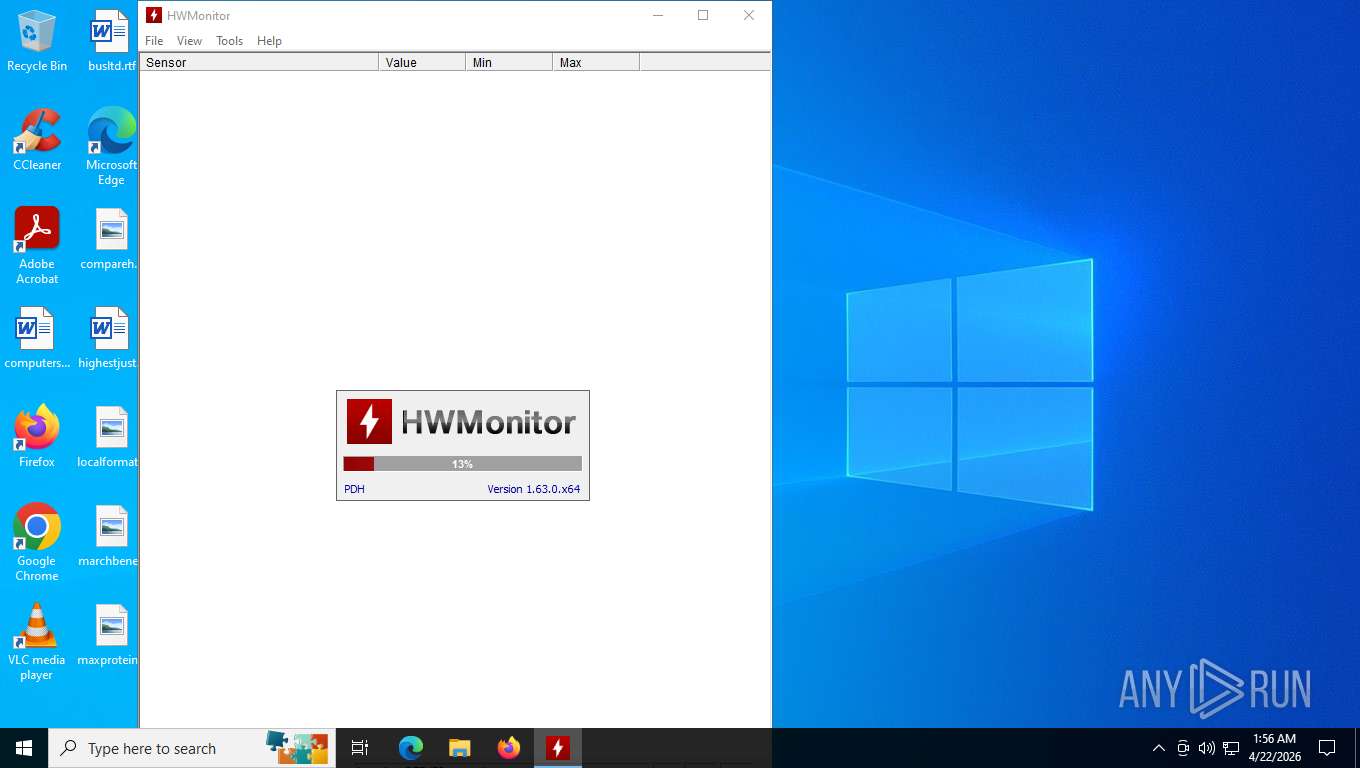Select the Microsoft Edge desktop shortcut
Image resolution: width=1360 pixels, height=768 pixels.
pos(111,147)
